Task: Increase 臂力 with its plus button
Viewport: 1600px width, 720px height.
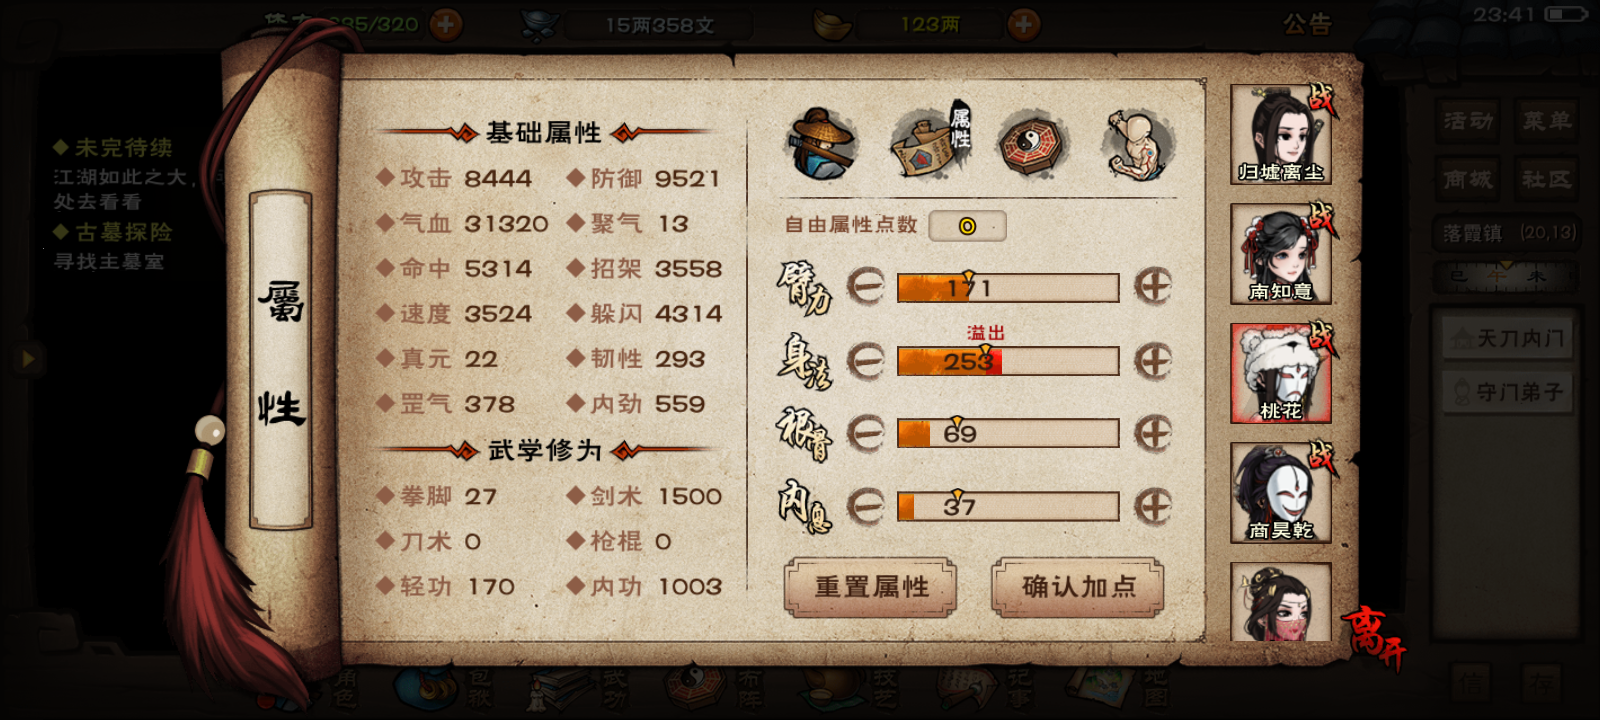Action: pos(1153,287)
